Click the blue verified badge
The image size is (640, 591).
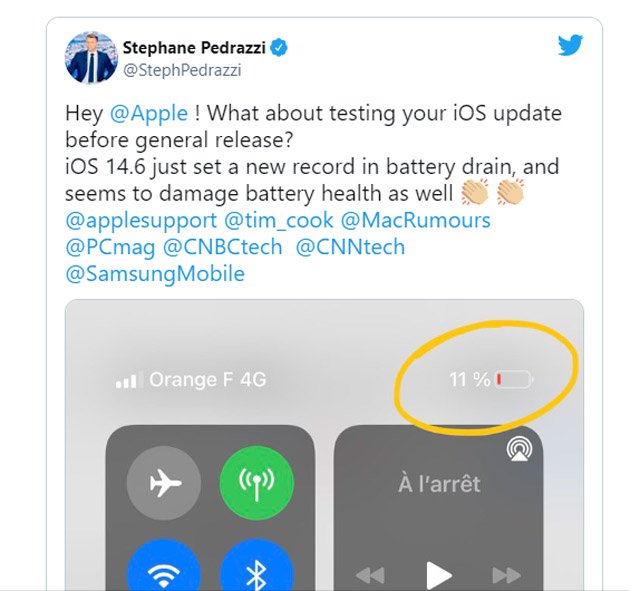tap(279, 48)
